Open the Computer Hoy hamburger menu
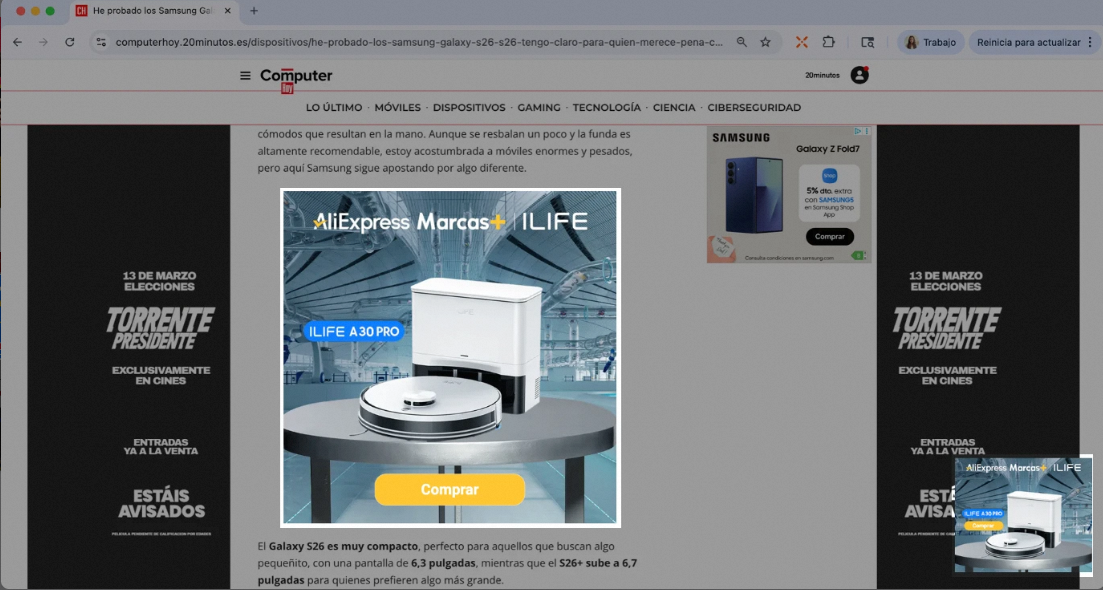This screenshot has width=1103, height=590. click(245, 75)
